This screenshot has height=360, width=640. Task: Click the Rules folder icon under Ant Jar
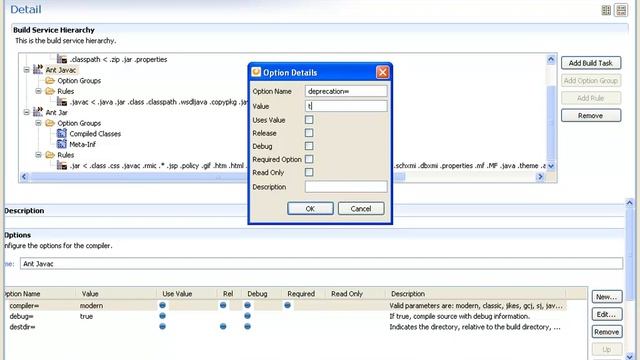50,155
